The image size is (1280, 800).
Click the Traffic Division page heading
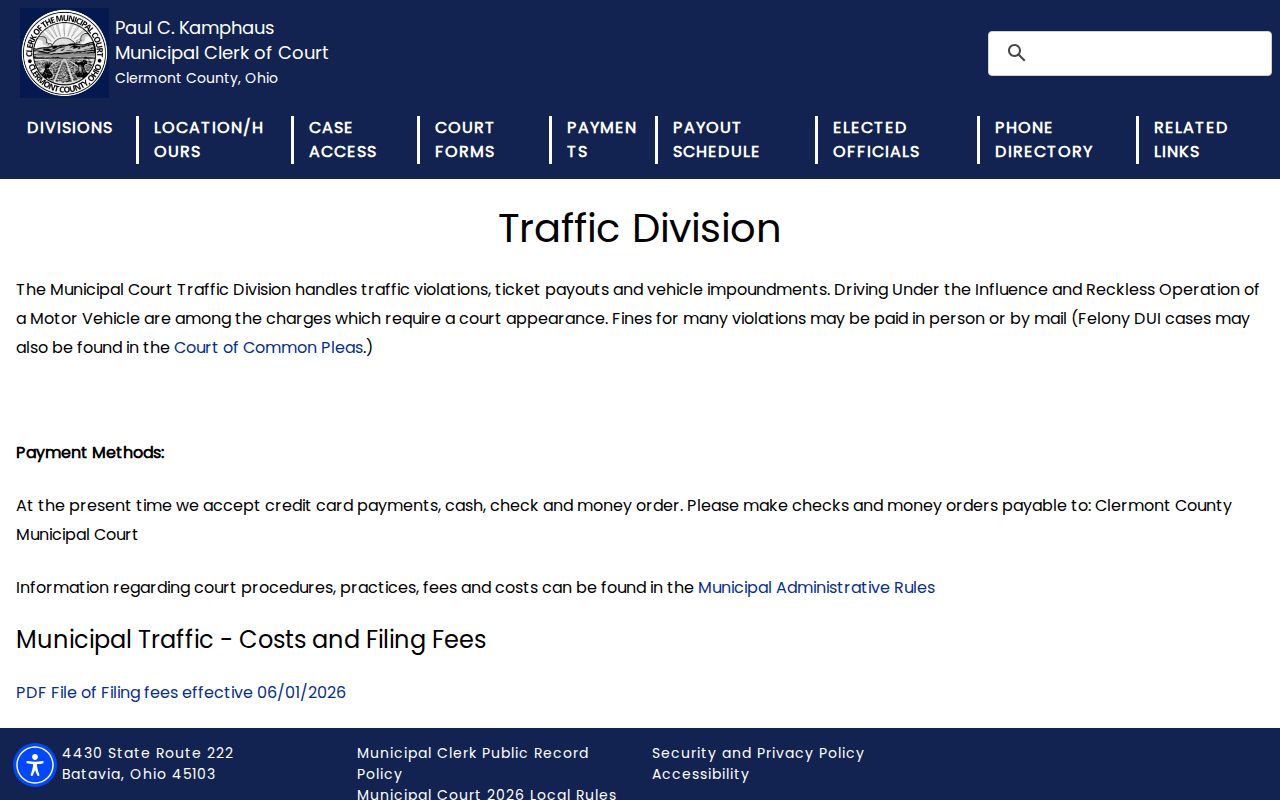tap(640, 229)
